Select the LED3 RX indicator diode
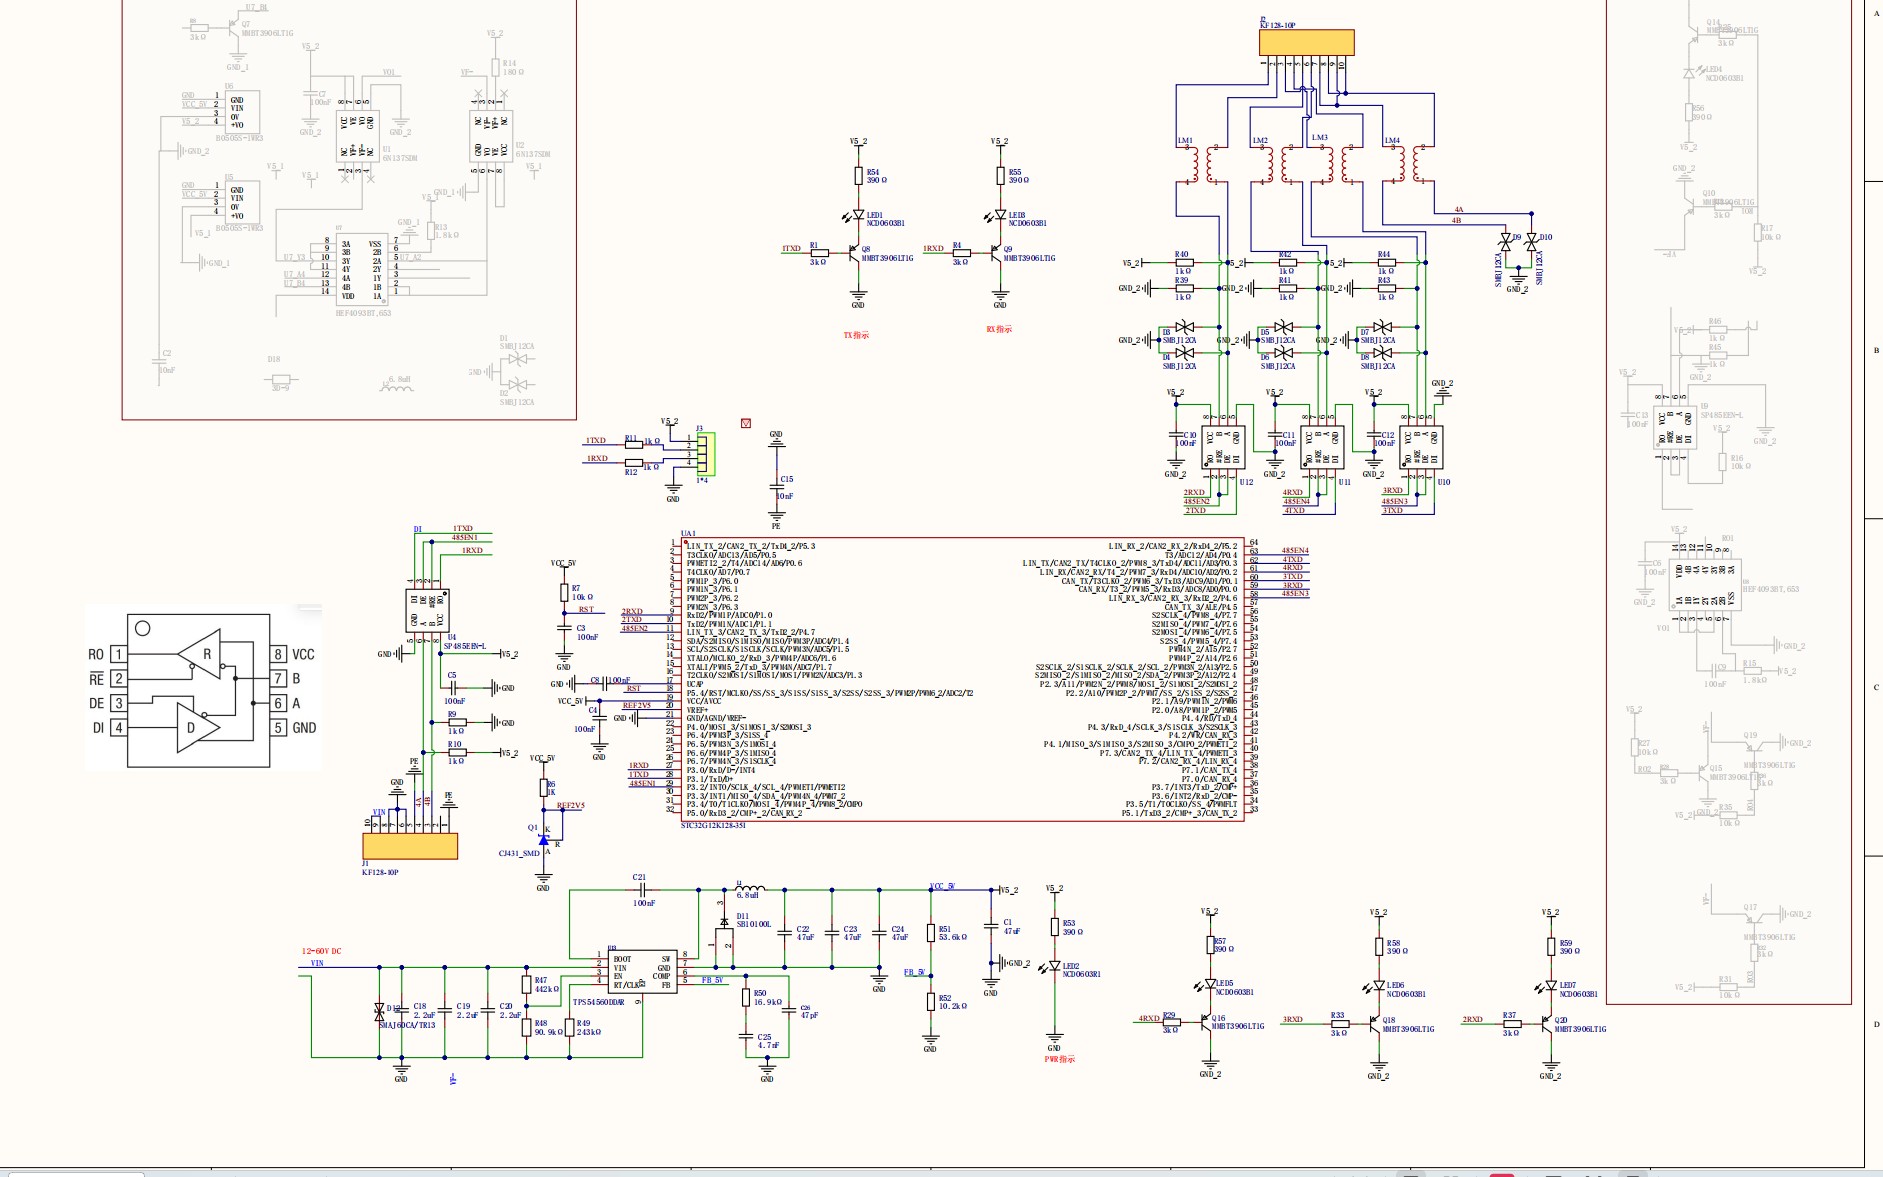Screen dimensions: 1883x1177 [x=999, y=216]
